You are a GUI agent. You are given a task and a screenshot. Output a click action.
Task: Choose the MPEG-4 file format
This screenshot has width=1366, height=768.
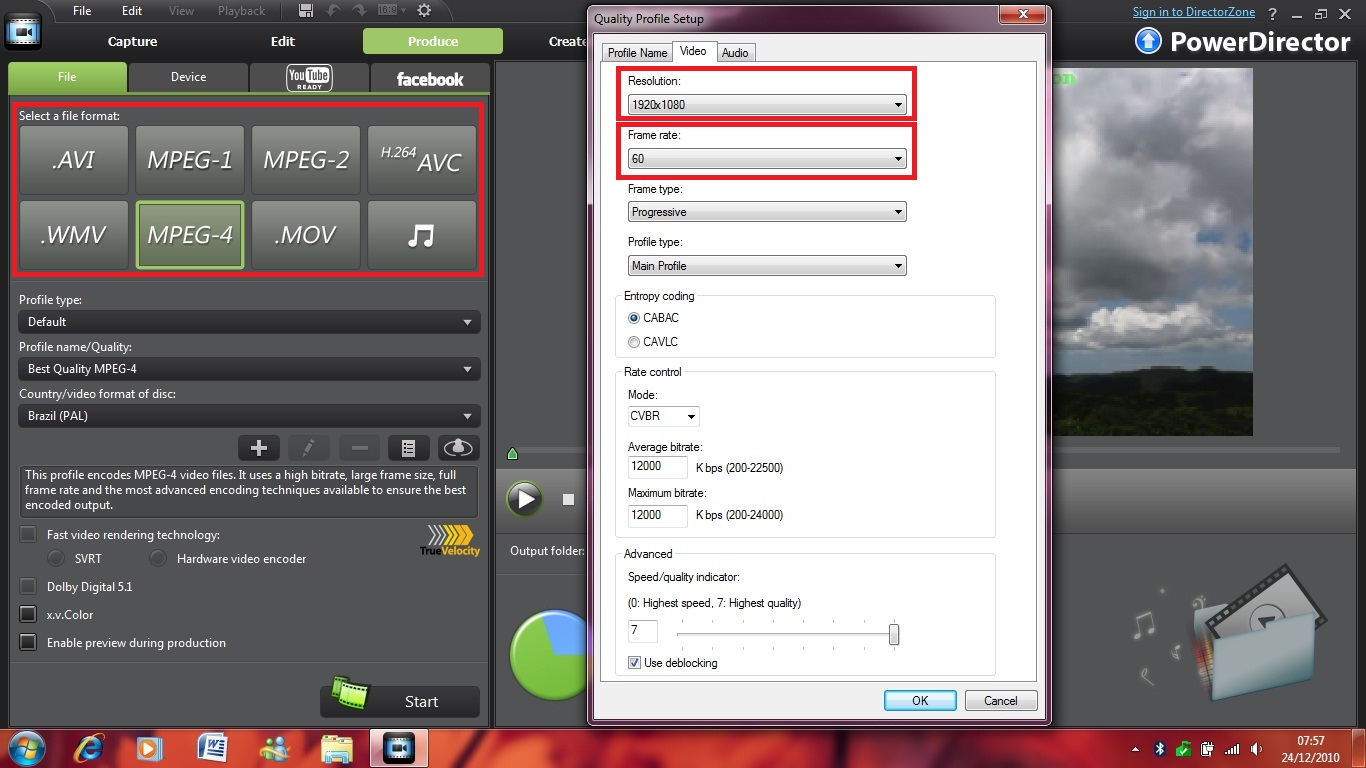[x=190, y=235]
